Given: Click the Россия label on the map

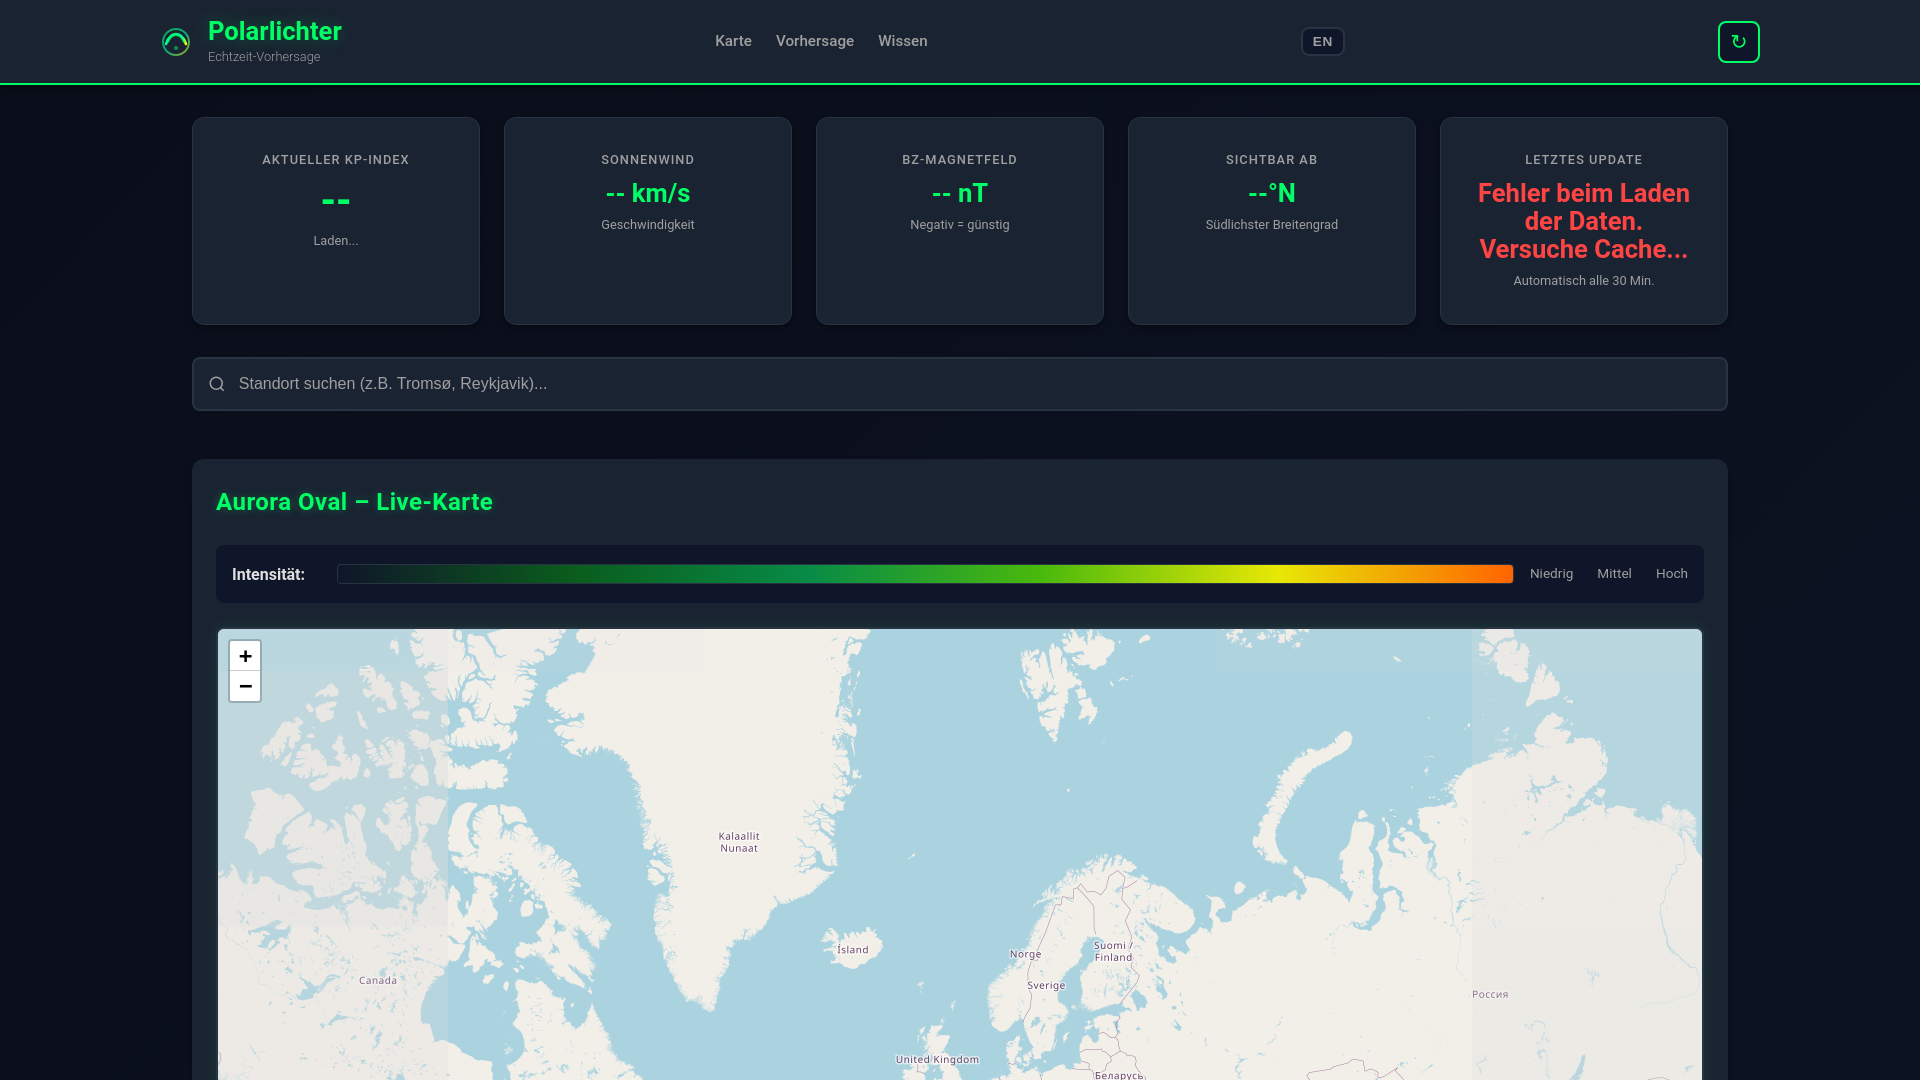Looking at the screenshot, I should point(1490,994).
